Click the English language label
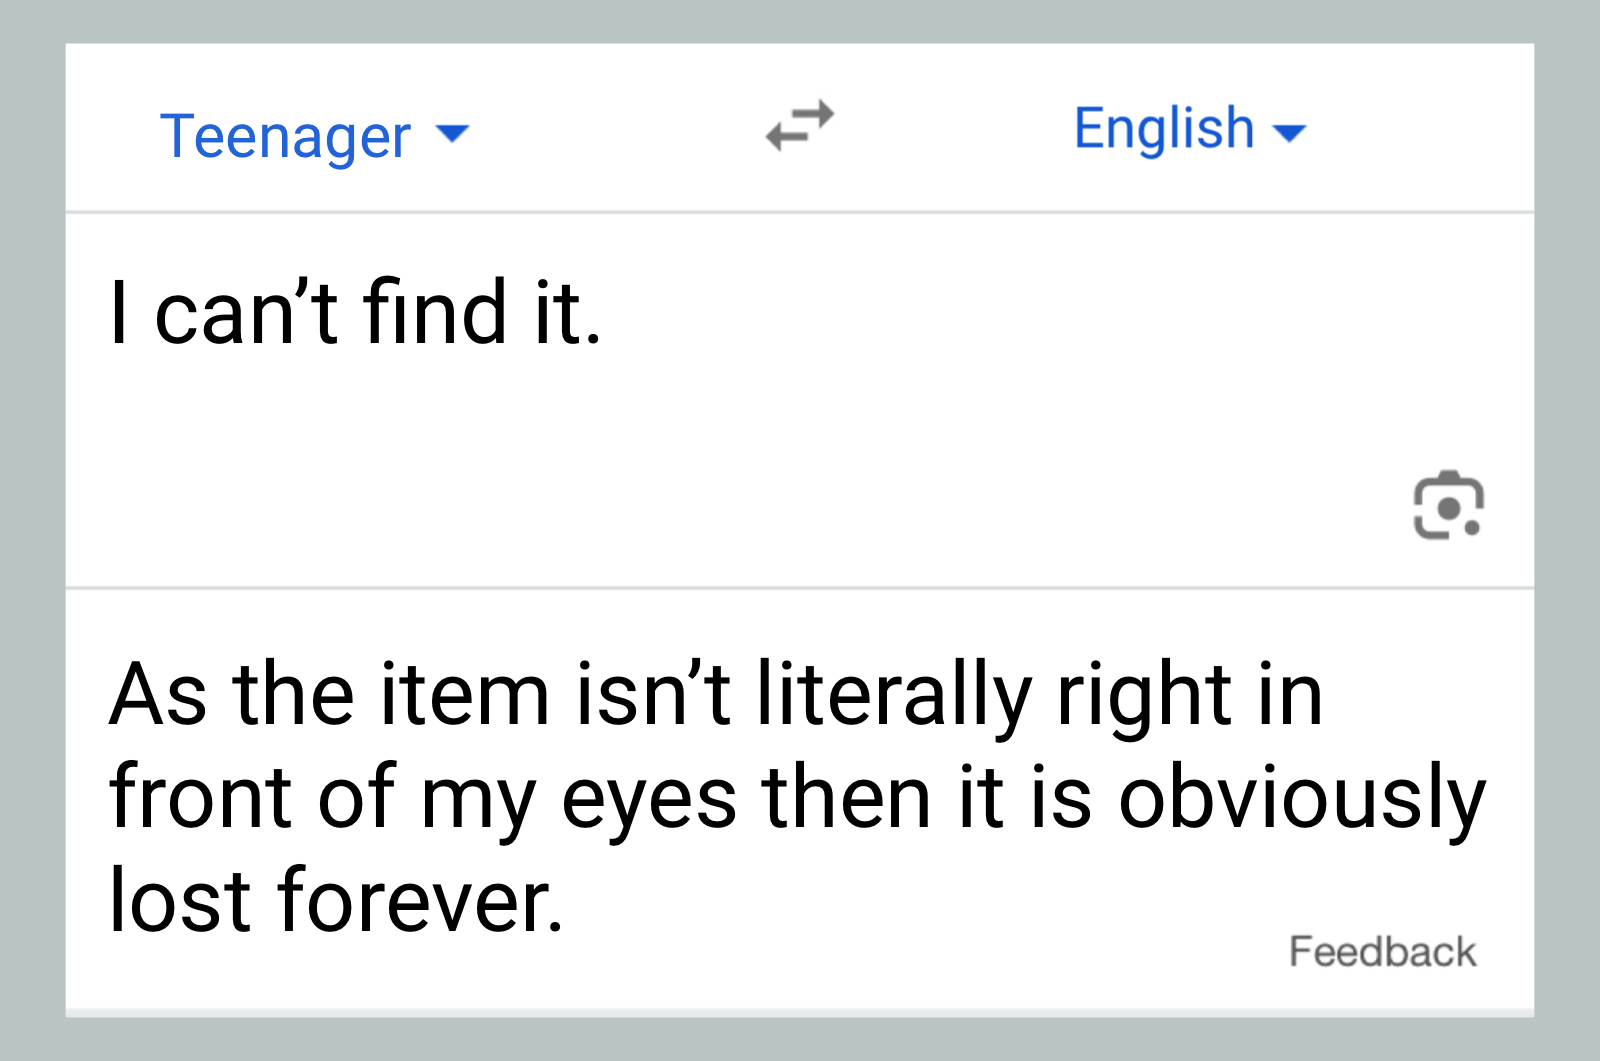This screenshot has height=1061, width=1600. [1164, 128]
